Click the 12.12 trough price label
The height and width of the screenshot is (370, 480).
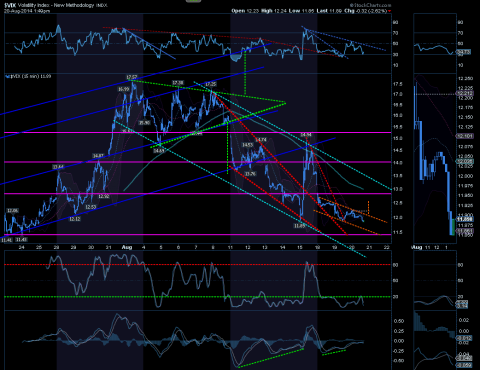tap(75, 219)
